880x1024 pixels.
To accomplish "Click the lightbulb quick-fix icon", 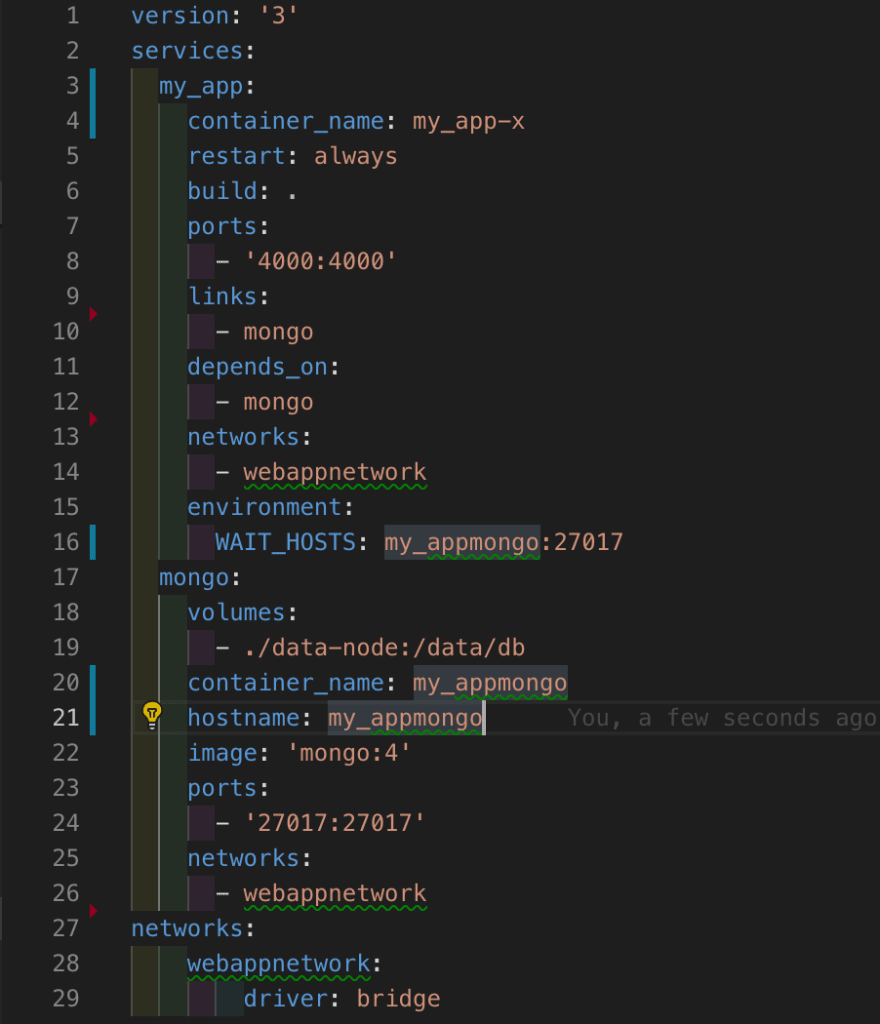I will pos(151,715).
